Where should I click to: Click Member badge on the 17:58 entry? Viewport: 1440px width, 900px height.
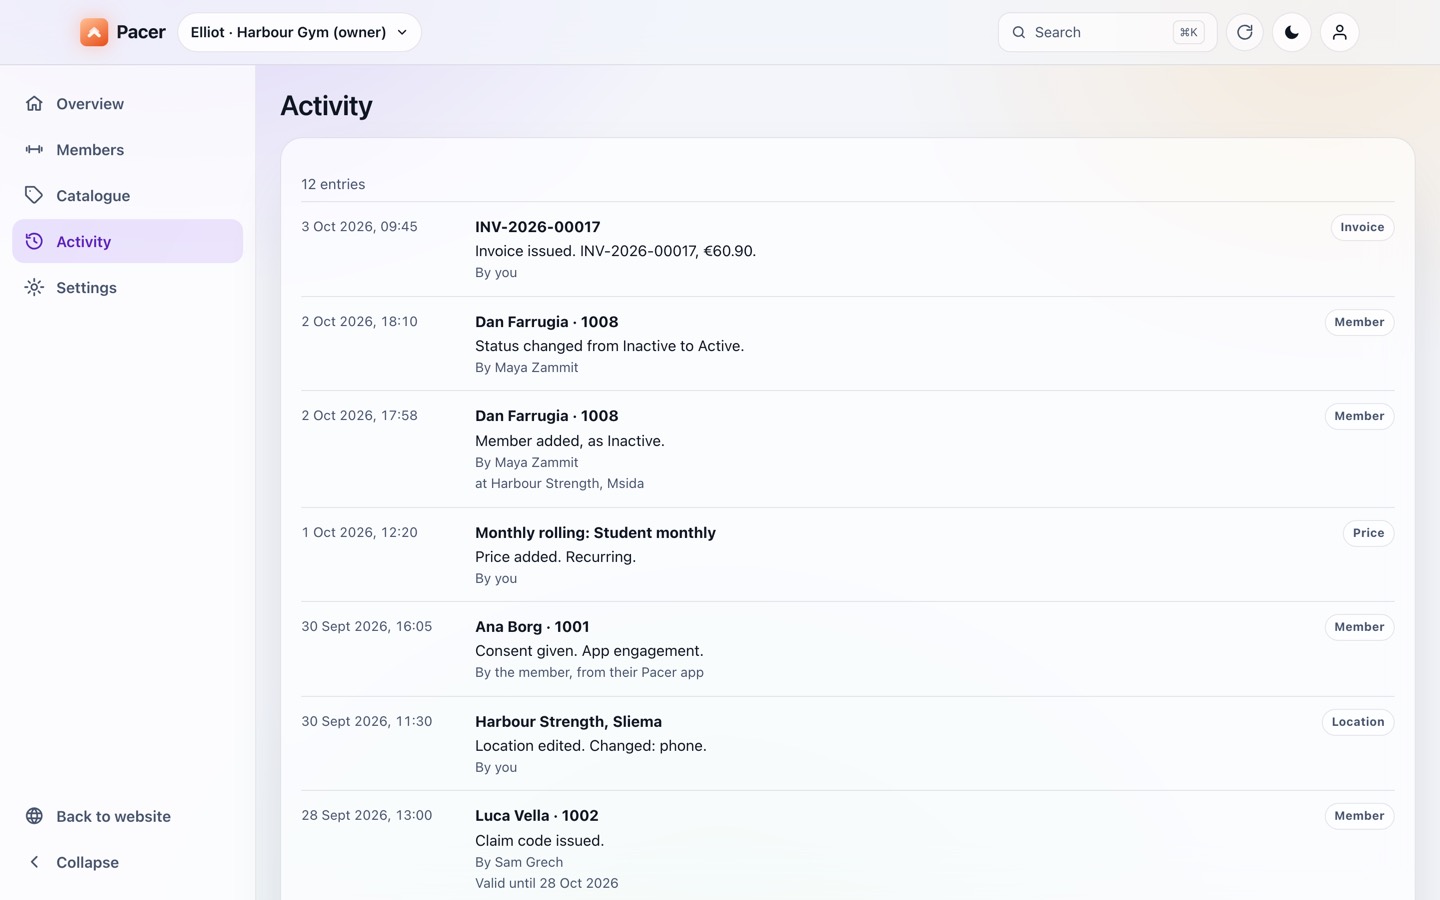pos(1359,416)
